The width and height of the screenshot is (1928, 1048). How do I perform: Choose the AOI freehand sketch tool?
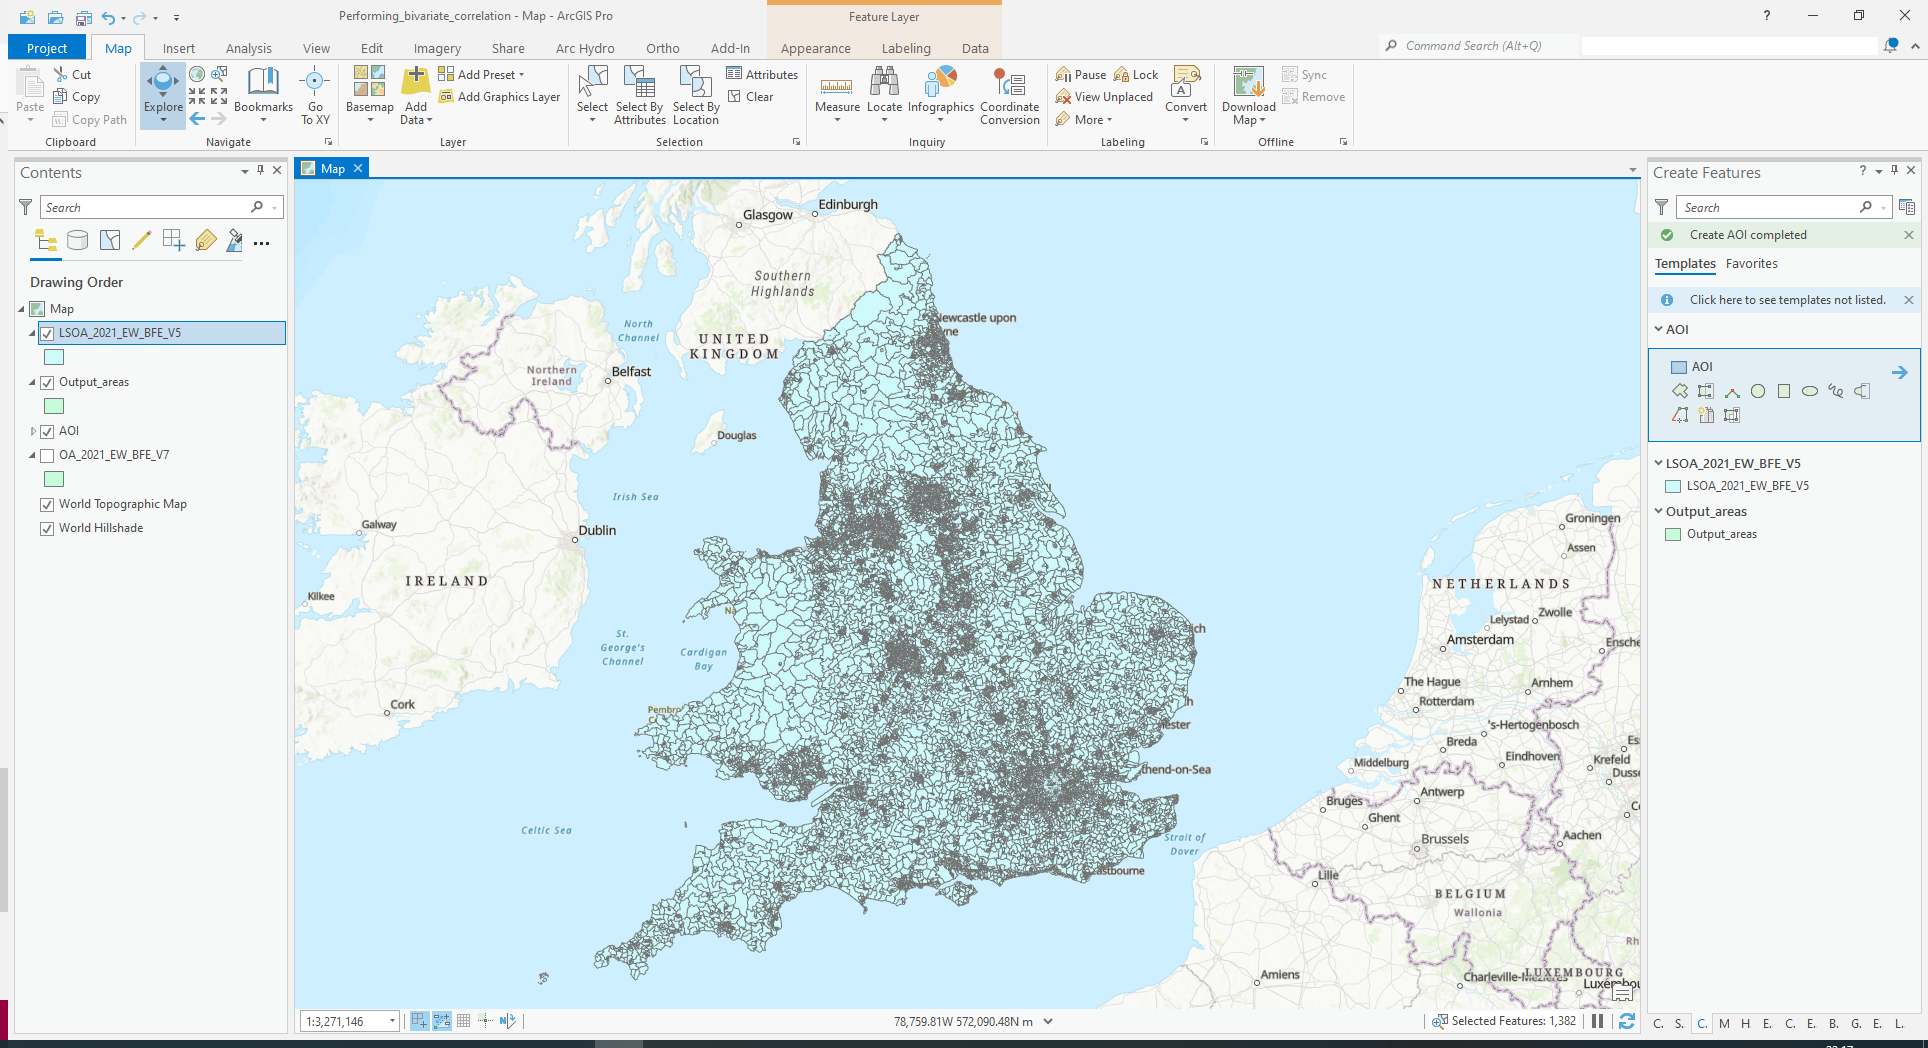pos(1836,392)
